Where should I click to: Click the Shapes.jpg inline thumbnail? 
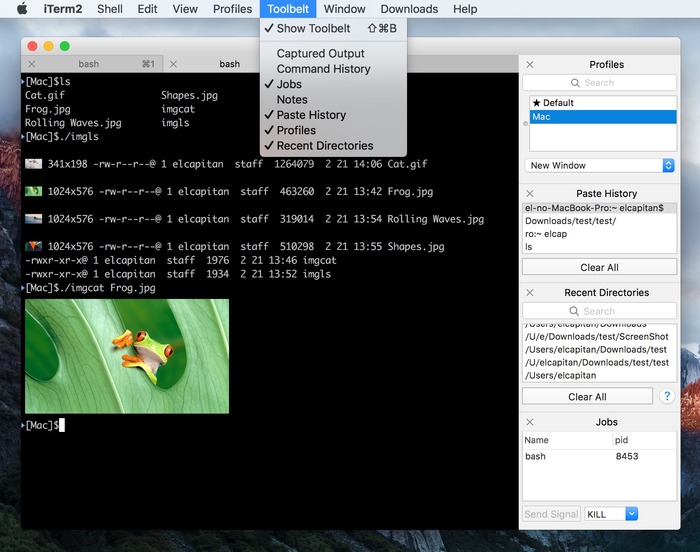[x=33, y=246]
